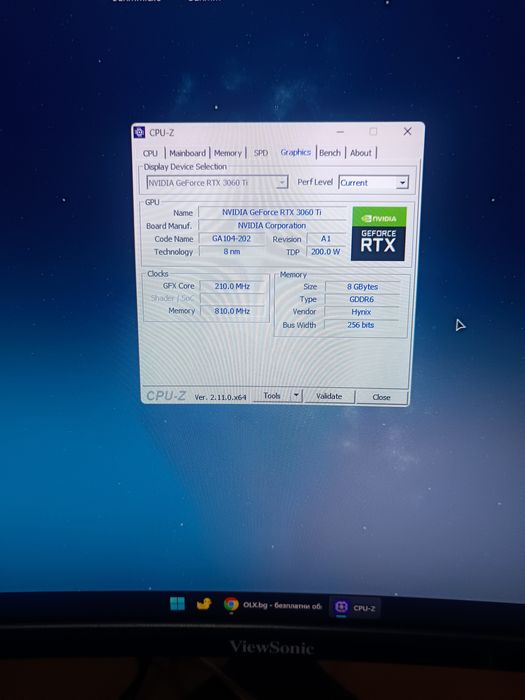Minimize the CPU-Z window
The image size is (525, 700).
(340, 132)
